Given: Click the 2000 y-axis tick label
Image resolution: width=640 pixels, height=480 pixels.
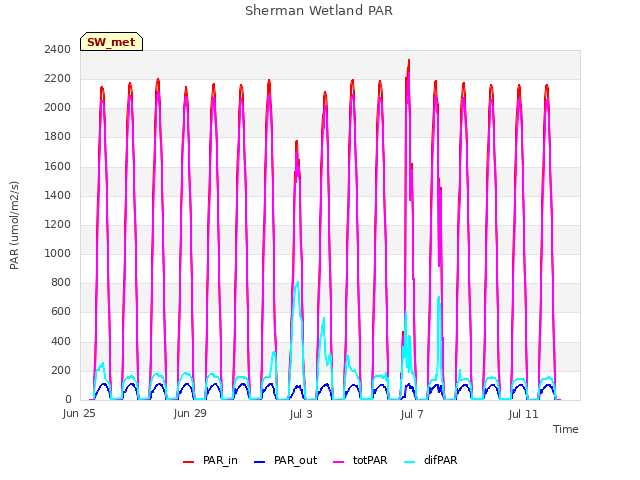Looking at the screenshot, I should coord(58,108).
